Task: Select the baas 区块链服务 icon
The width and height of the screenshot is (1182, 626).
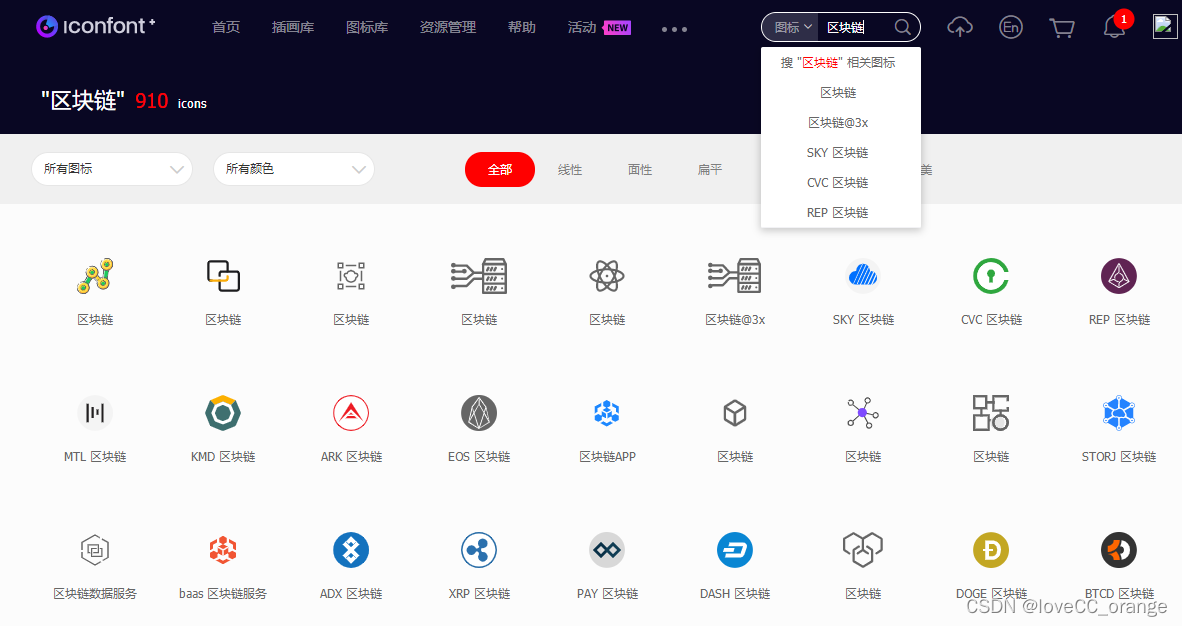Action: (x=223, y=550)
